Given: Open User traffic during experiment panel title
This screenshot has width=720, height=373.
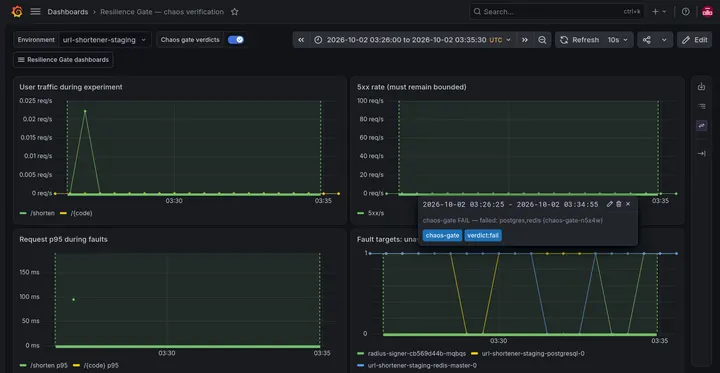Looking at the screenshot, I should (x=71, y=87).
